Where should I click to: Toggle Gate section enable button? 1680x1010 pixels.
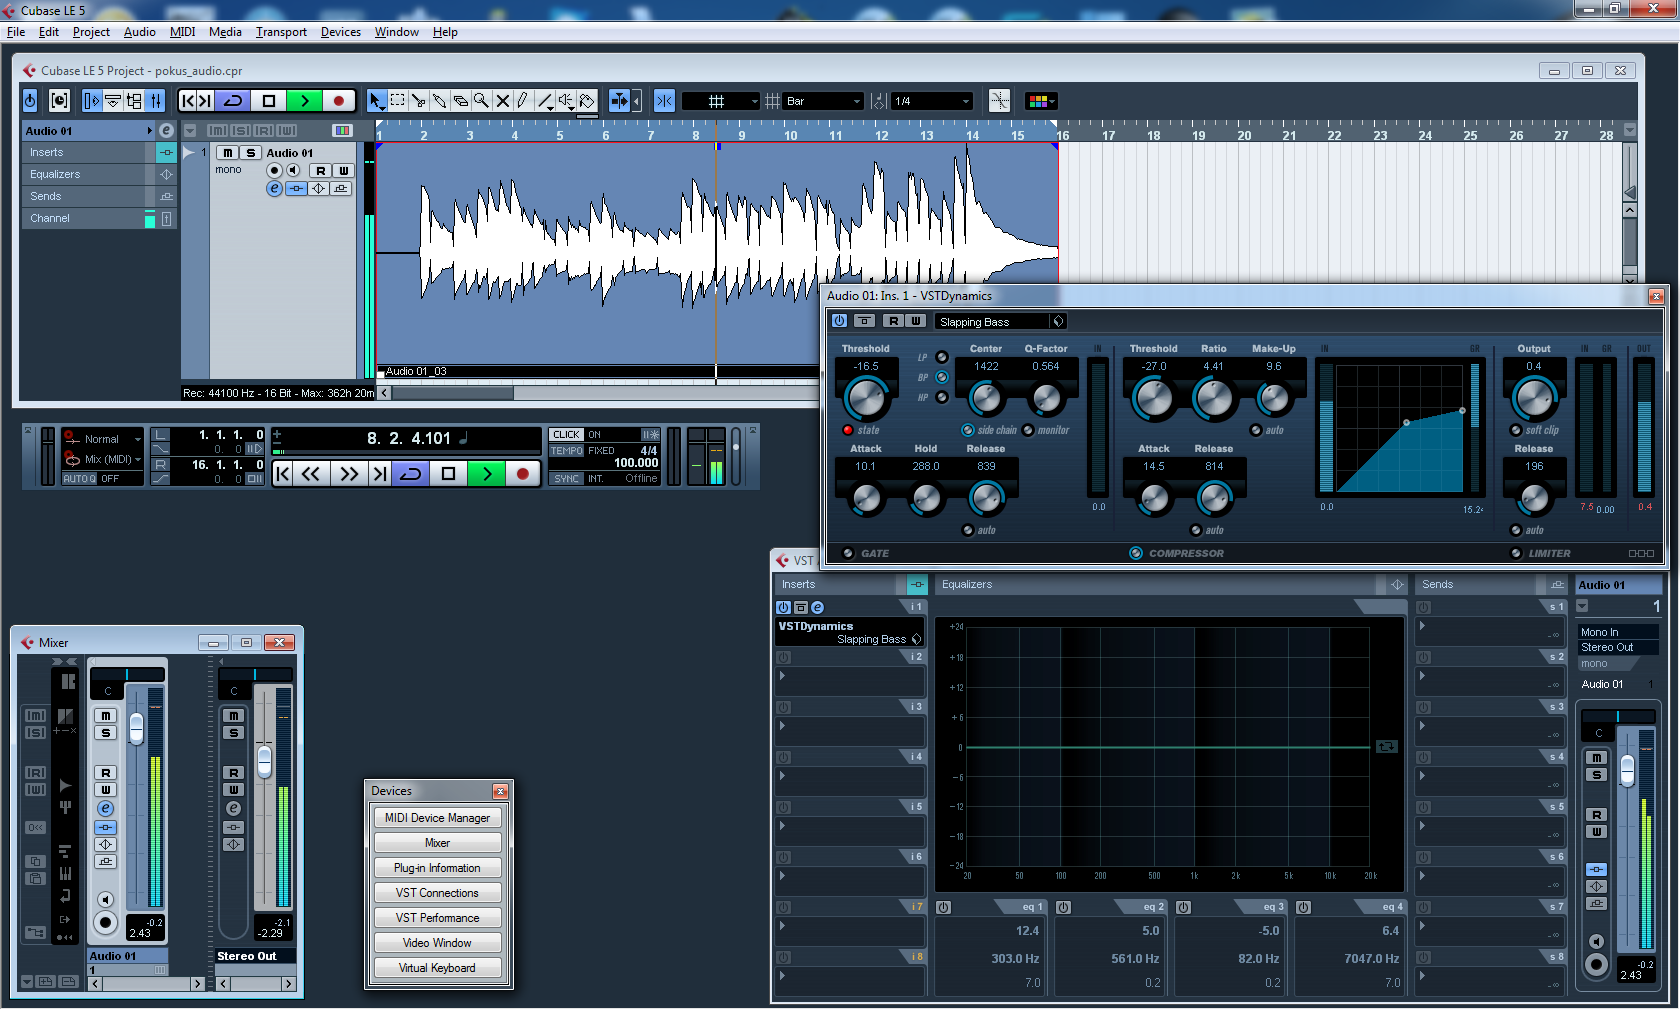click(x=848, y=553)
